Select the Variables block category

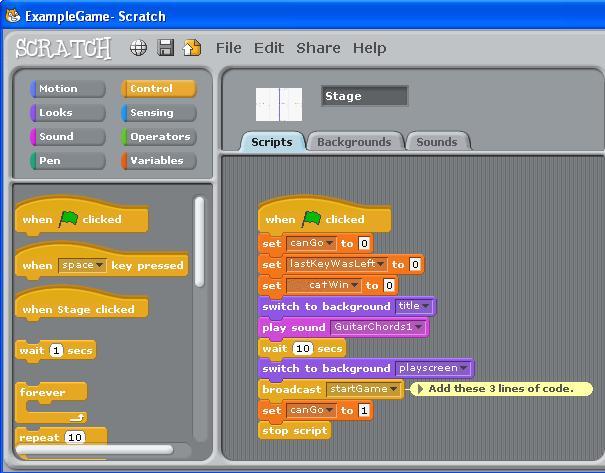click(x=159, y=160)
